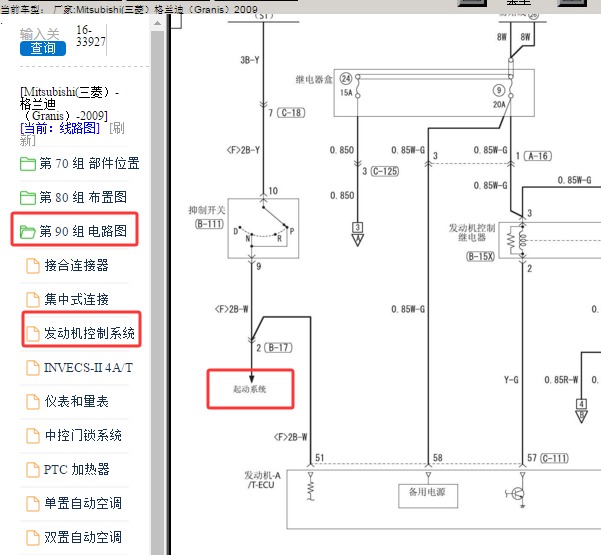This screenshot has width=601, height=555.
Task: Click the page icon beside PTC 加热器
Action: pos(33,470)
